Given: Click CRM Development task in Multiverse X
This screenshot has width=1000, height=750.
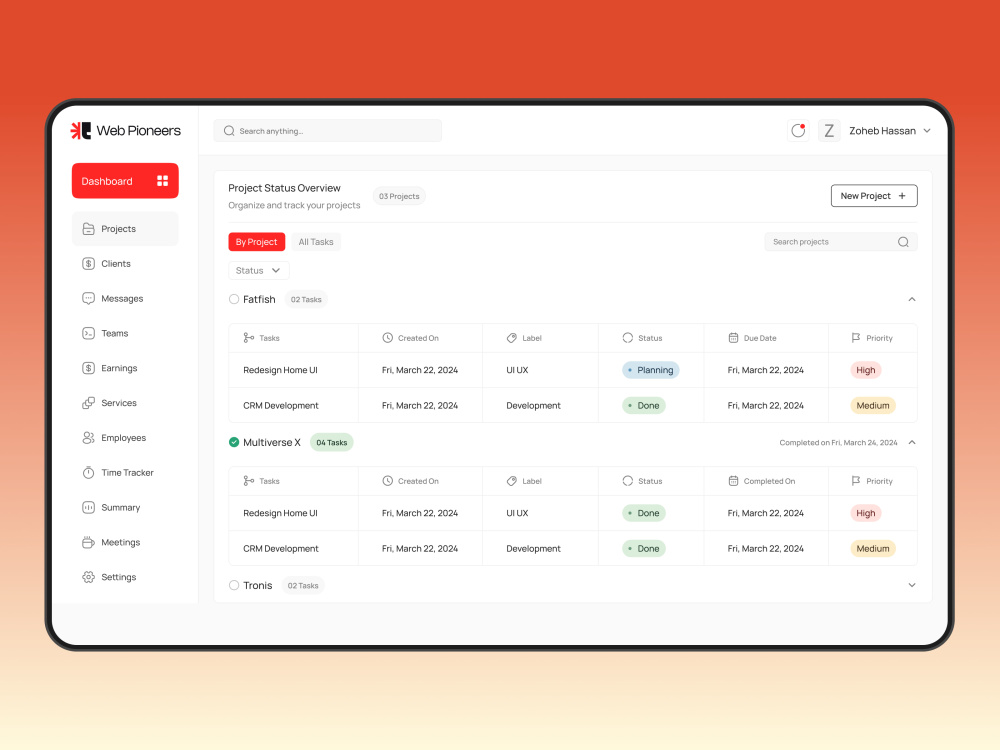Looking at the screenshot, I should 281,548.
